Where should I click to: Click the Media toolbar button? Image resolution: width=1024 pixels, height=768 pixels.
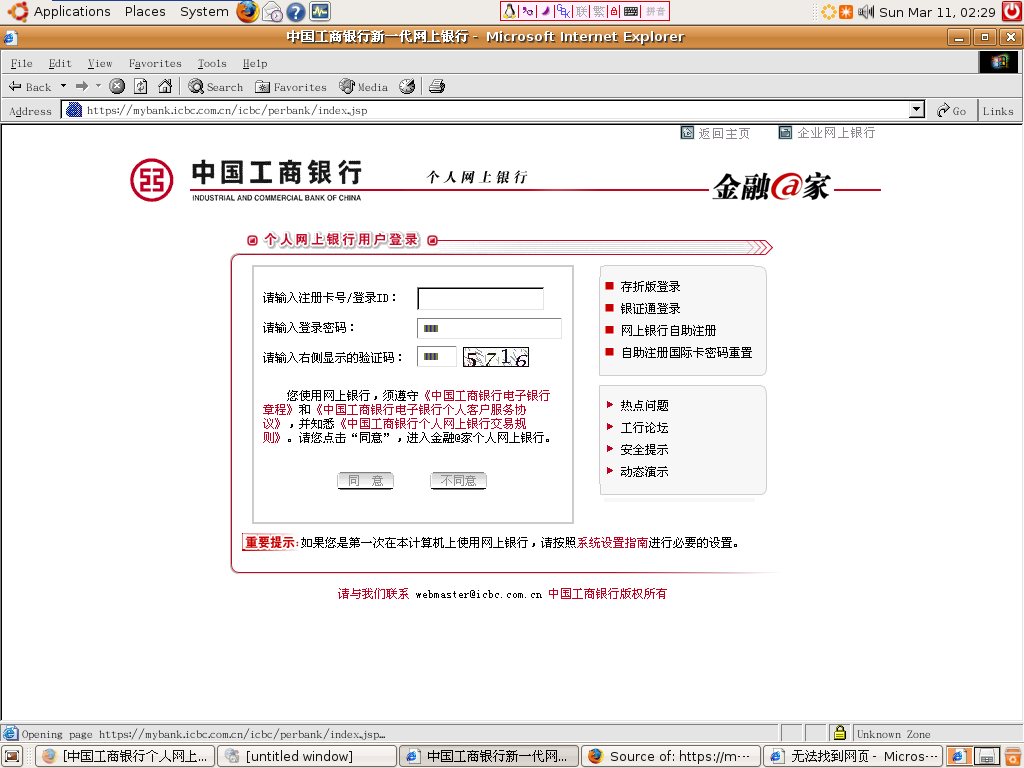click(364, 86)
